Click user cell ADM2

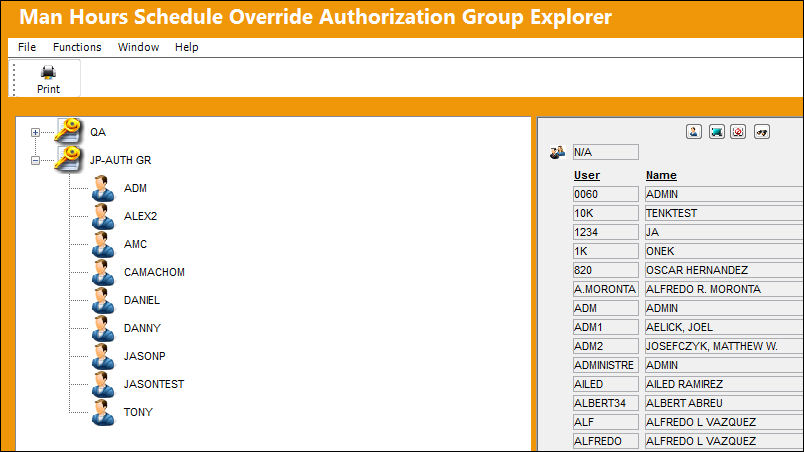point(606,346)
